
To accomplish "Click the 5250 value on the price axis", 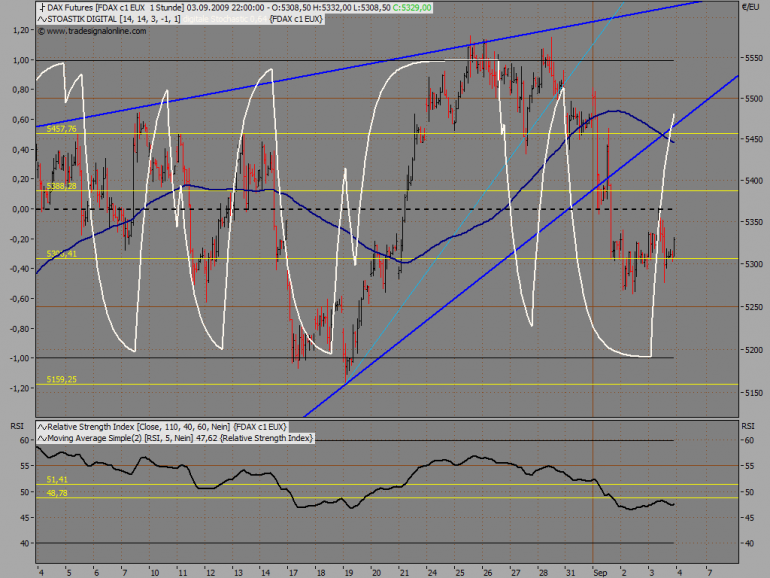I will pos(754,307).
